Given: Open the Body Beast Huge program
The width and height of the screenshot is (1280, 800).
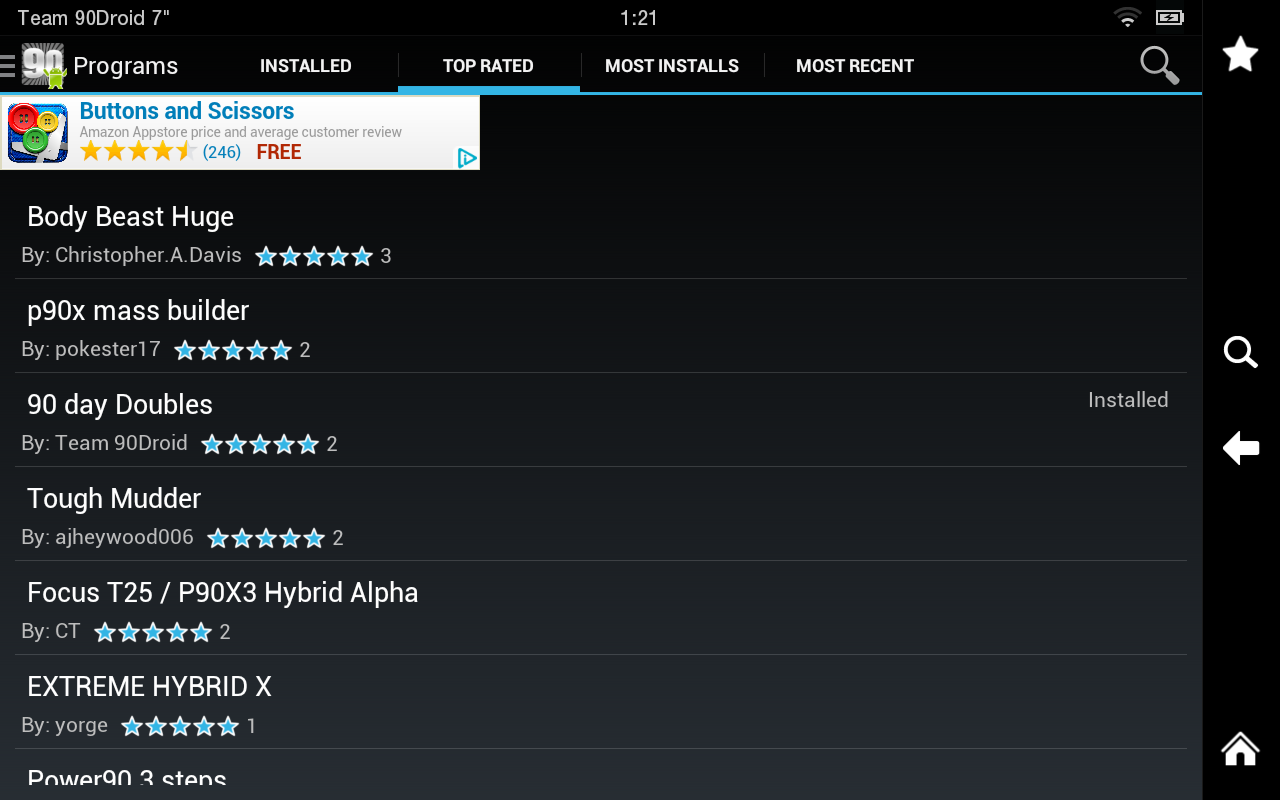Looking at the screenshot, I should (130, 216).
